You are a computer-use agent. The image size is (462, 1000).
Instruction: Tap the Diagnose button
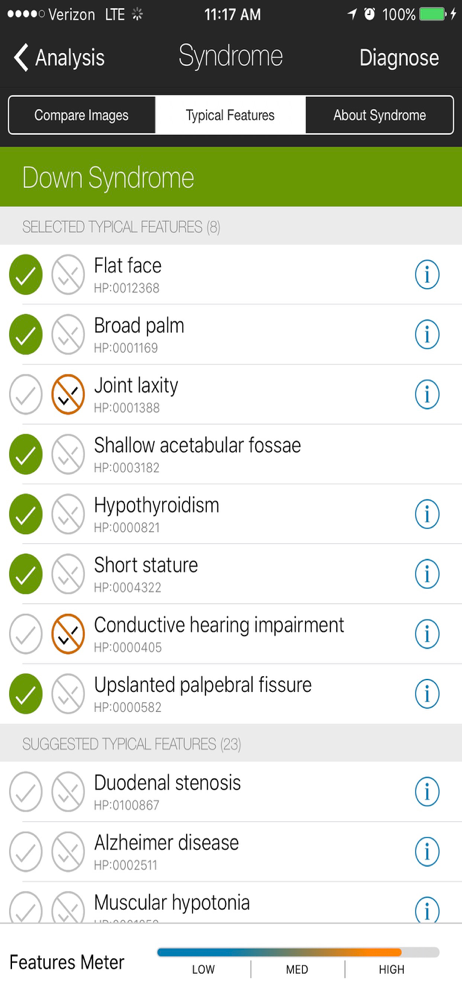(x=399, y=58)
